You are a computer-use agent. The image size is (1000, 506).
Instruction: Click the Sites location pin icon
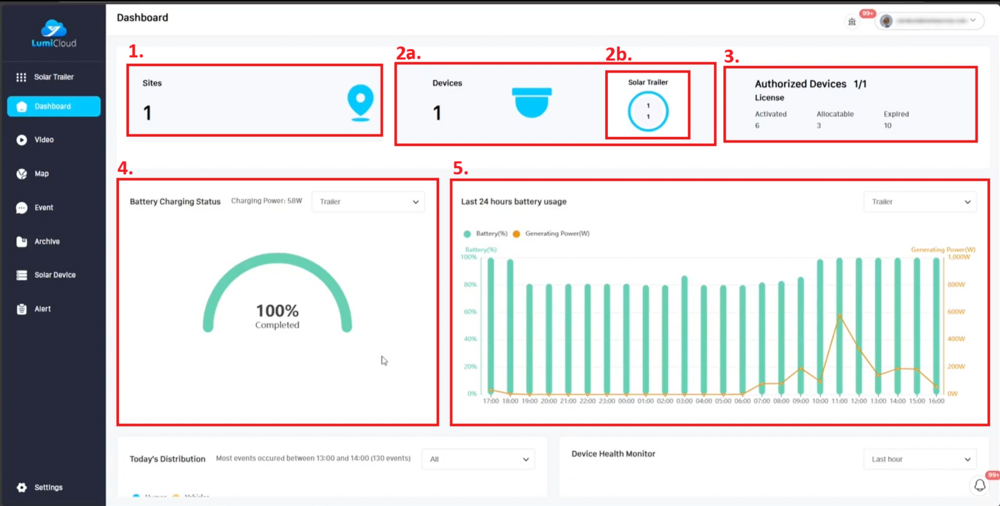[359, 103]
